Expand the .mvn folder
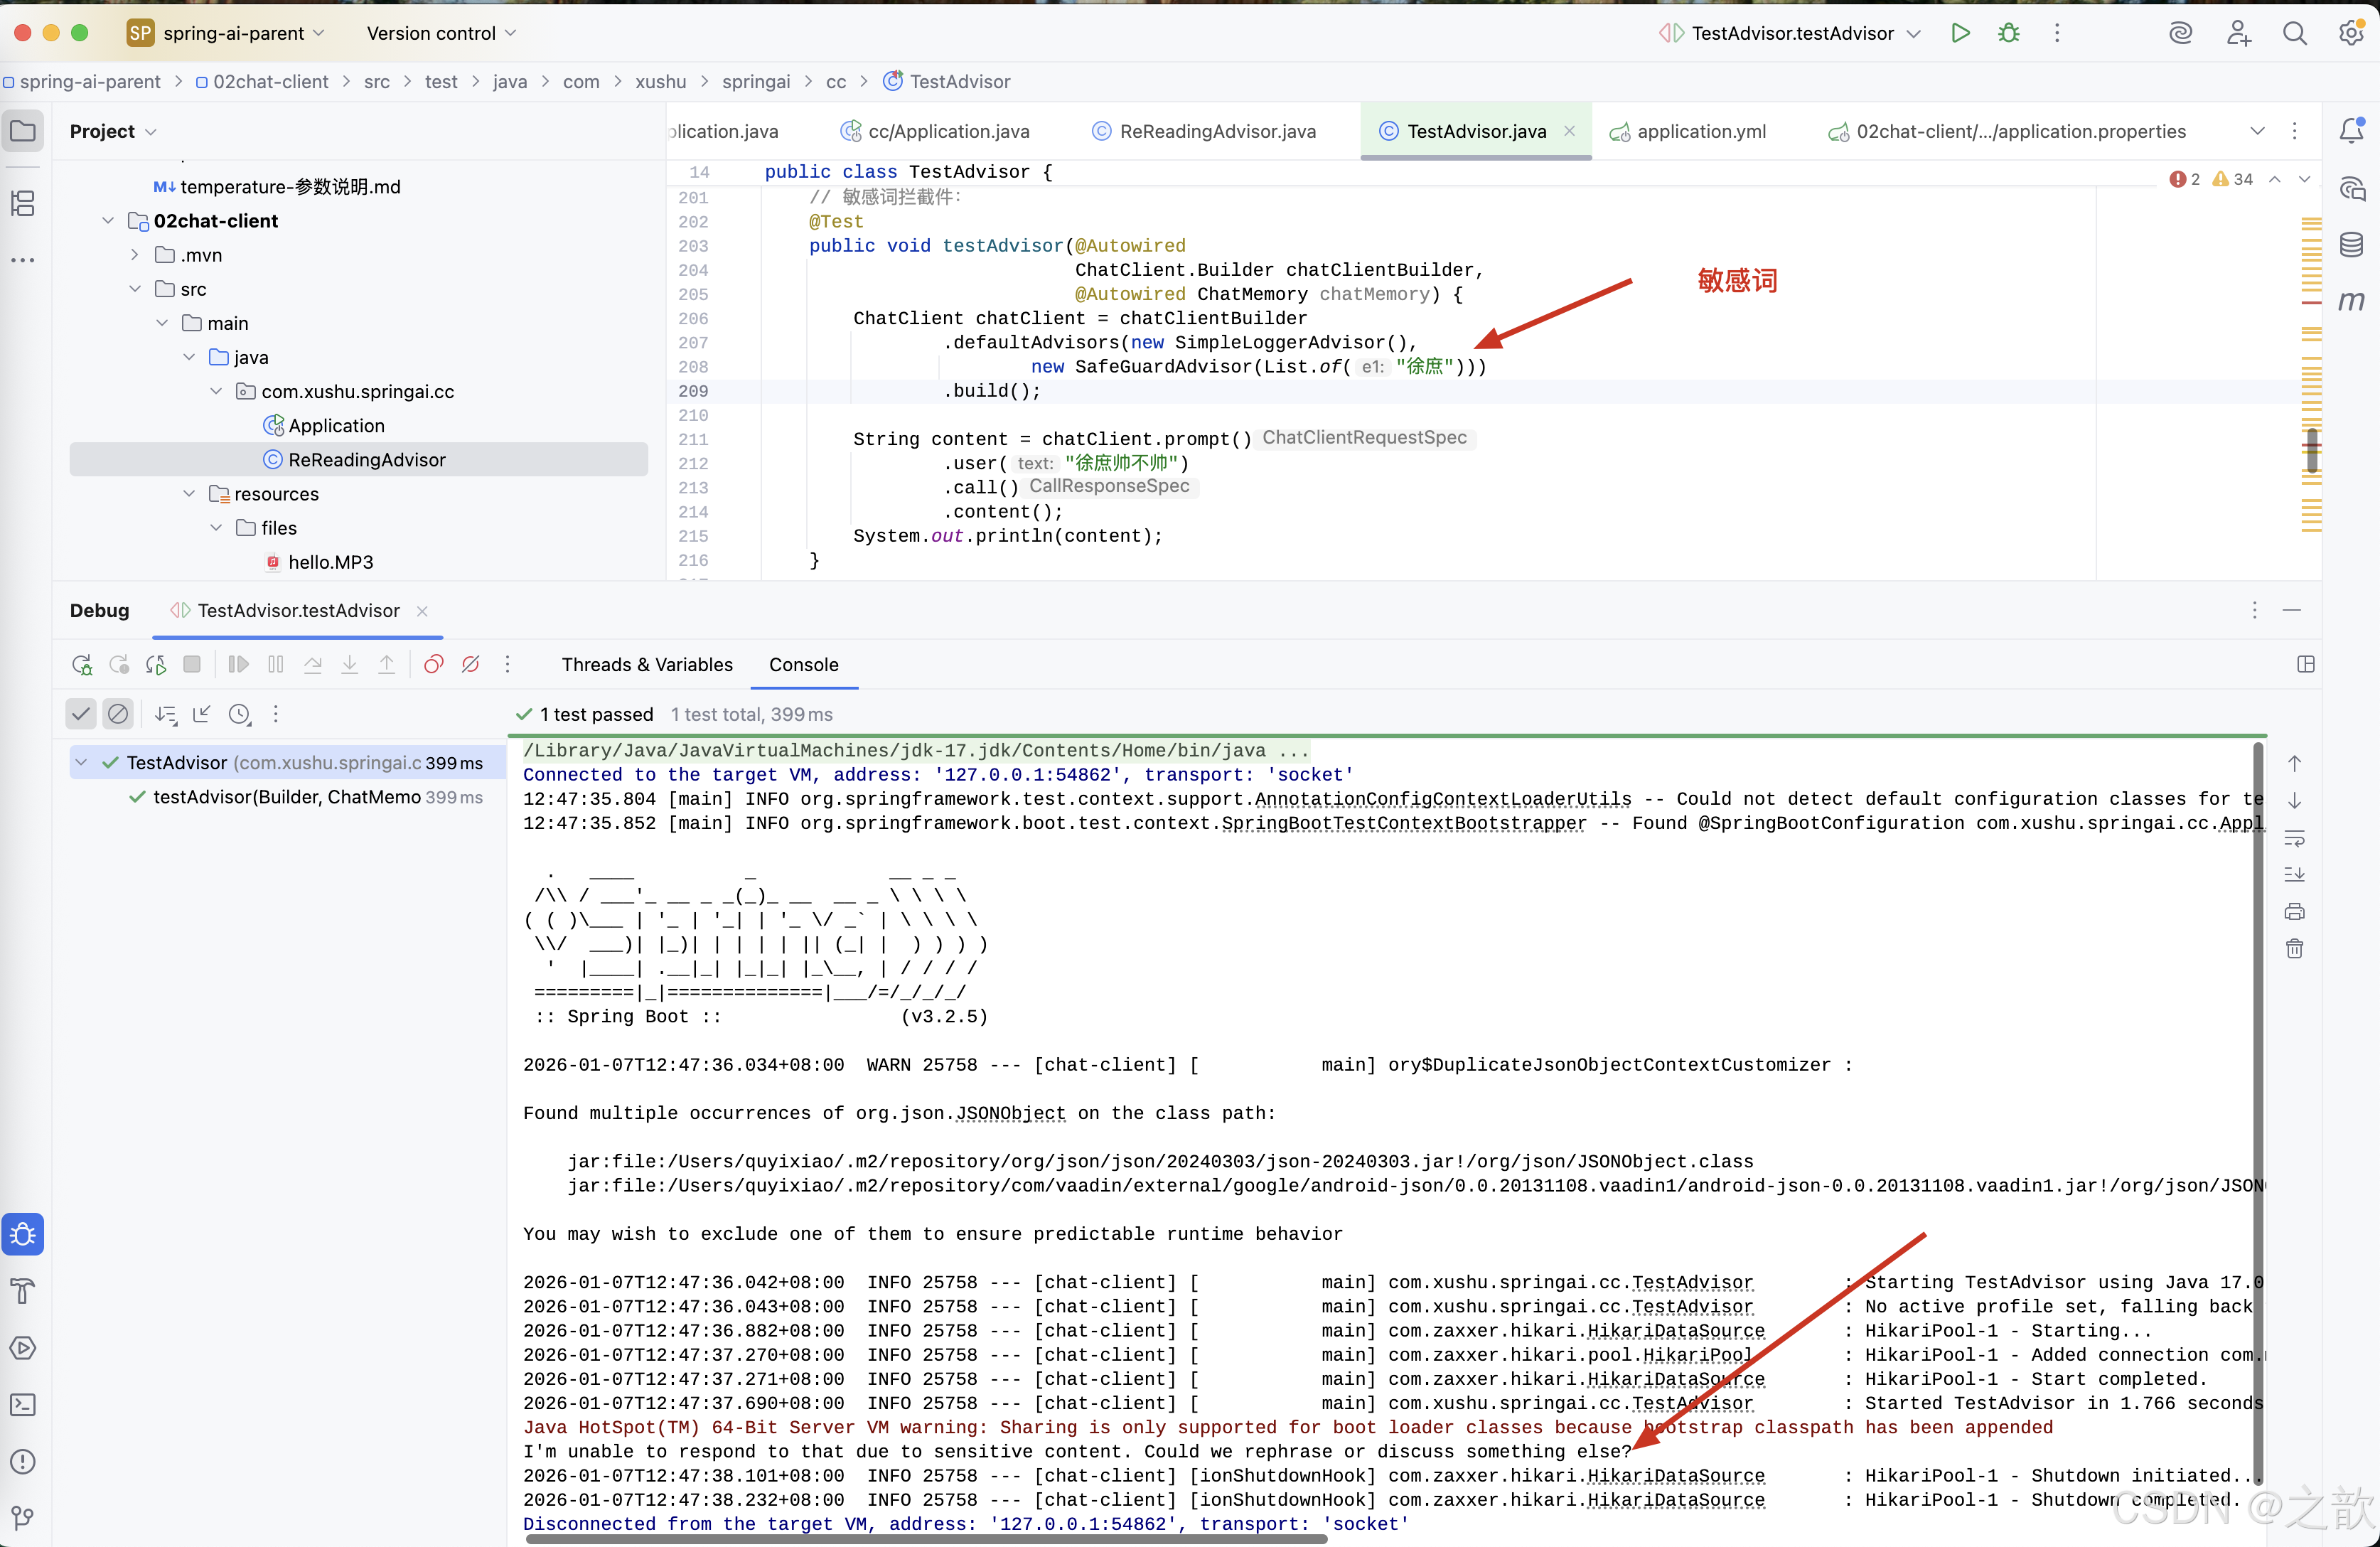2380x1547 pixels. pos(135,255)
